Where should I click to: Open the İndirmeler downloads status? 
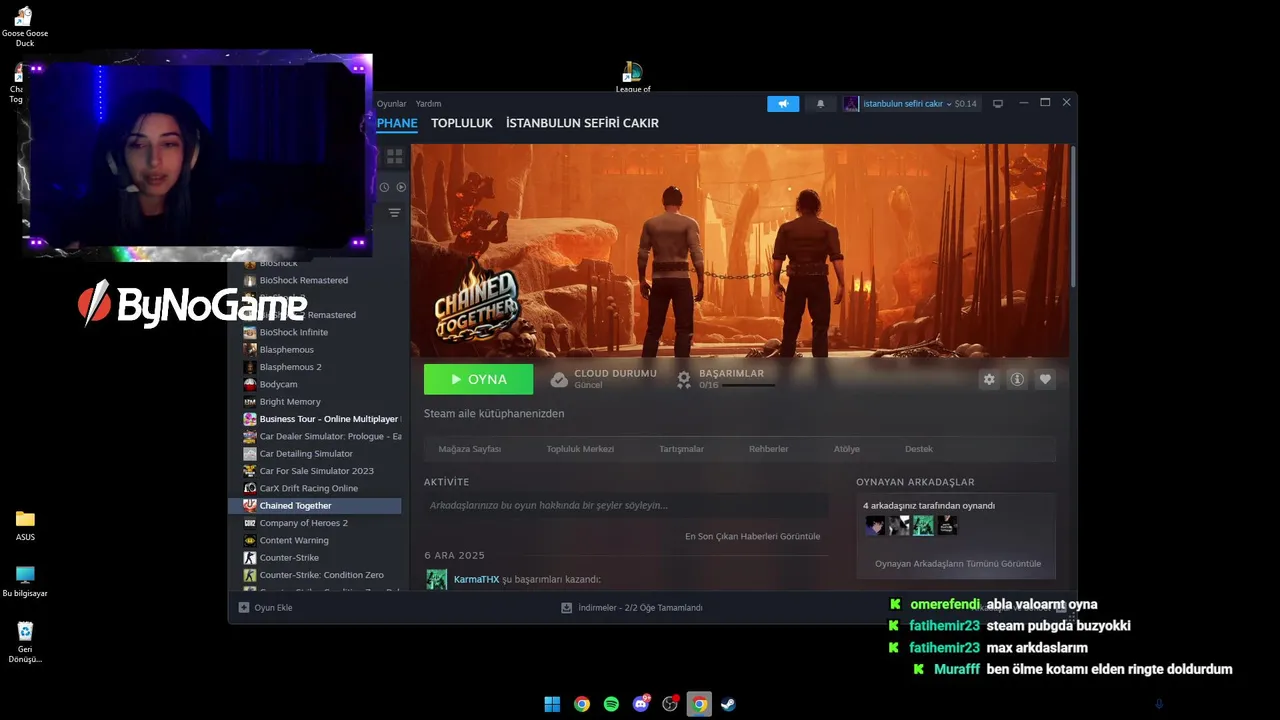(x=631, y=607)
